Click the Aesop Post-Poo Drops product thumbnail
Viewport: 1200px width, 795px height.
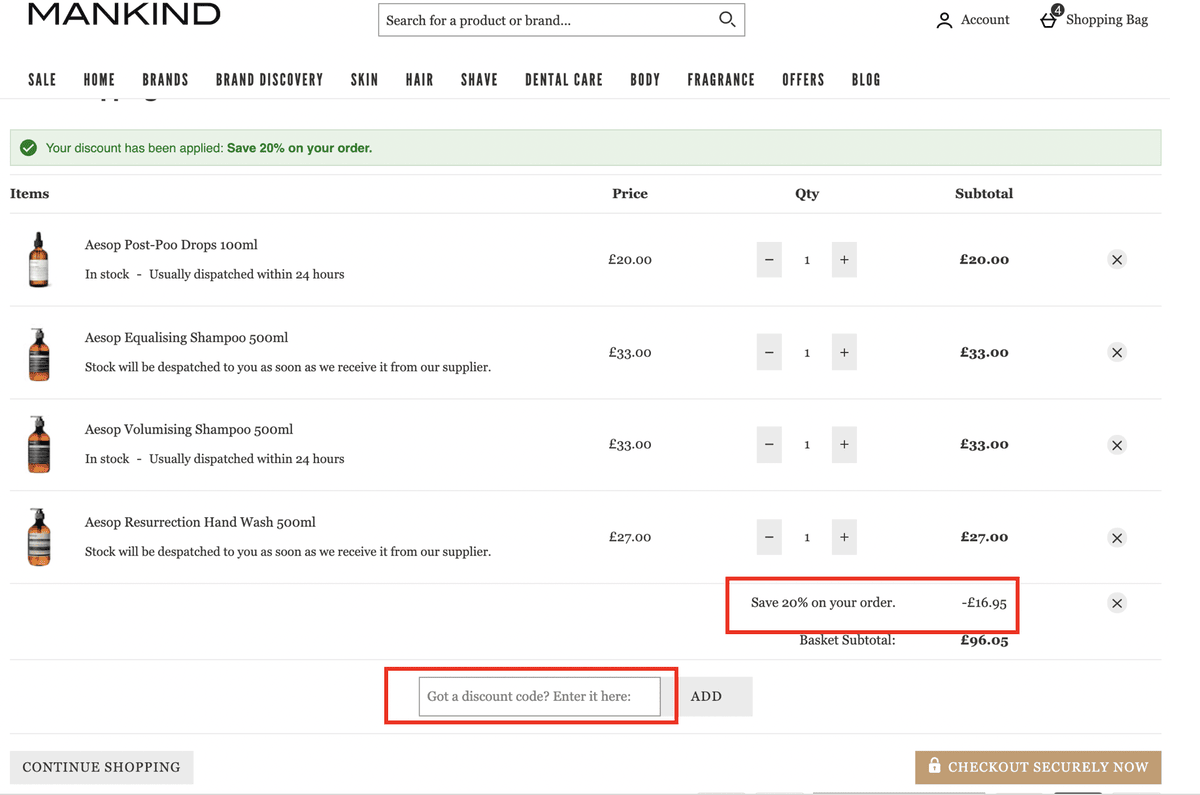pos(39,260)
